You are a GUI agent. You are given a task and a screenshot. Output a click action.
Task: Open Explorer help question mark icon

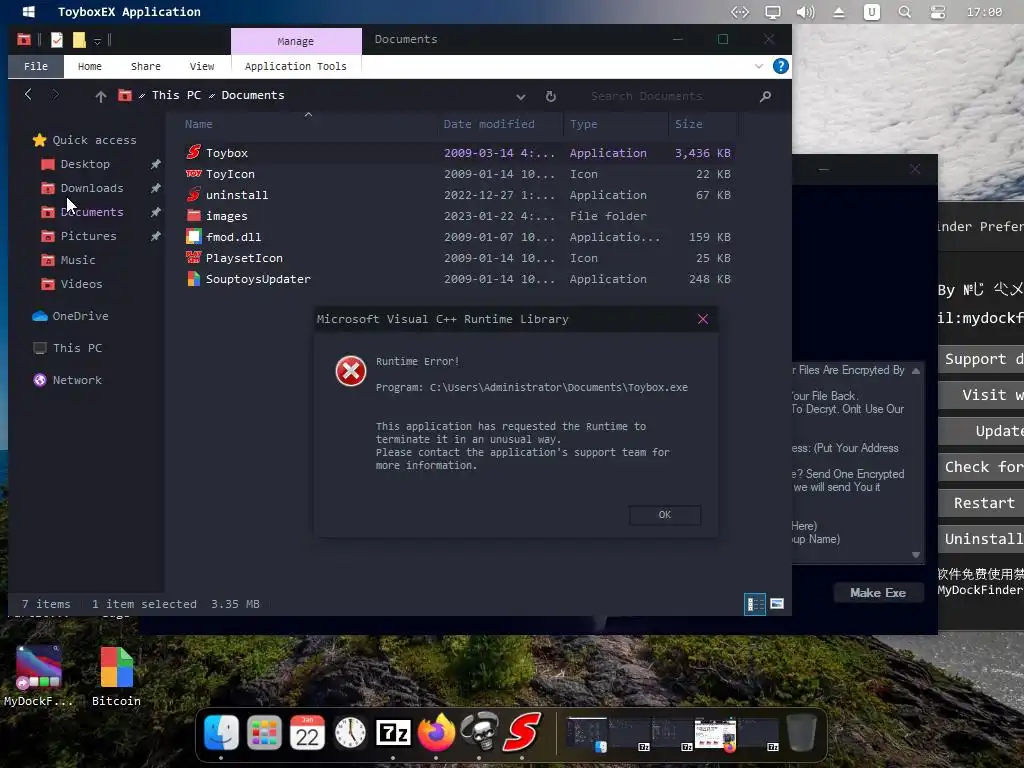point(780,66)
